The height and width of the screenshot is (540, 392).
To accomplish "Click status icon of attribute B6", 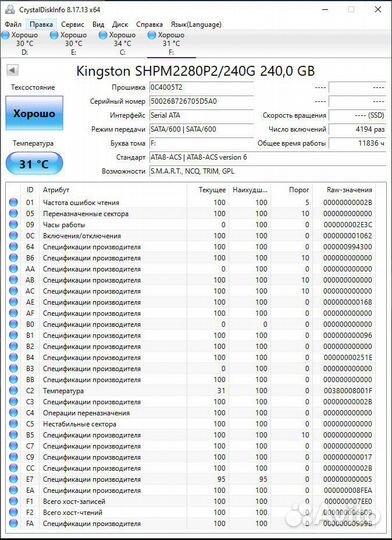I will (13, 258).
